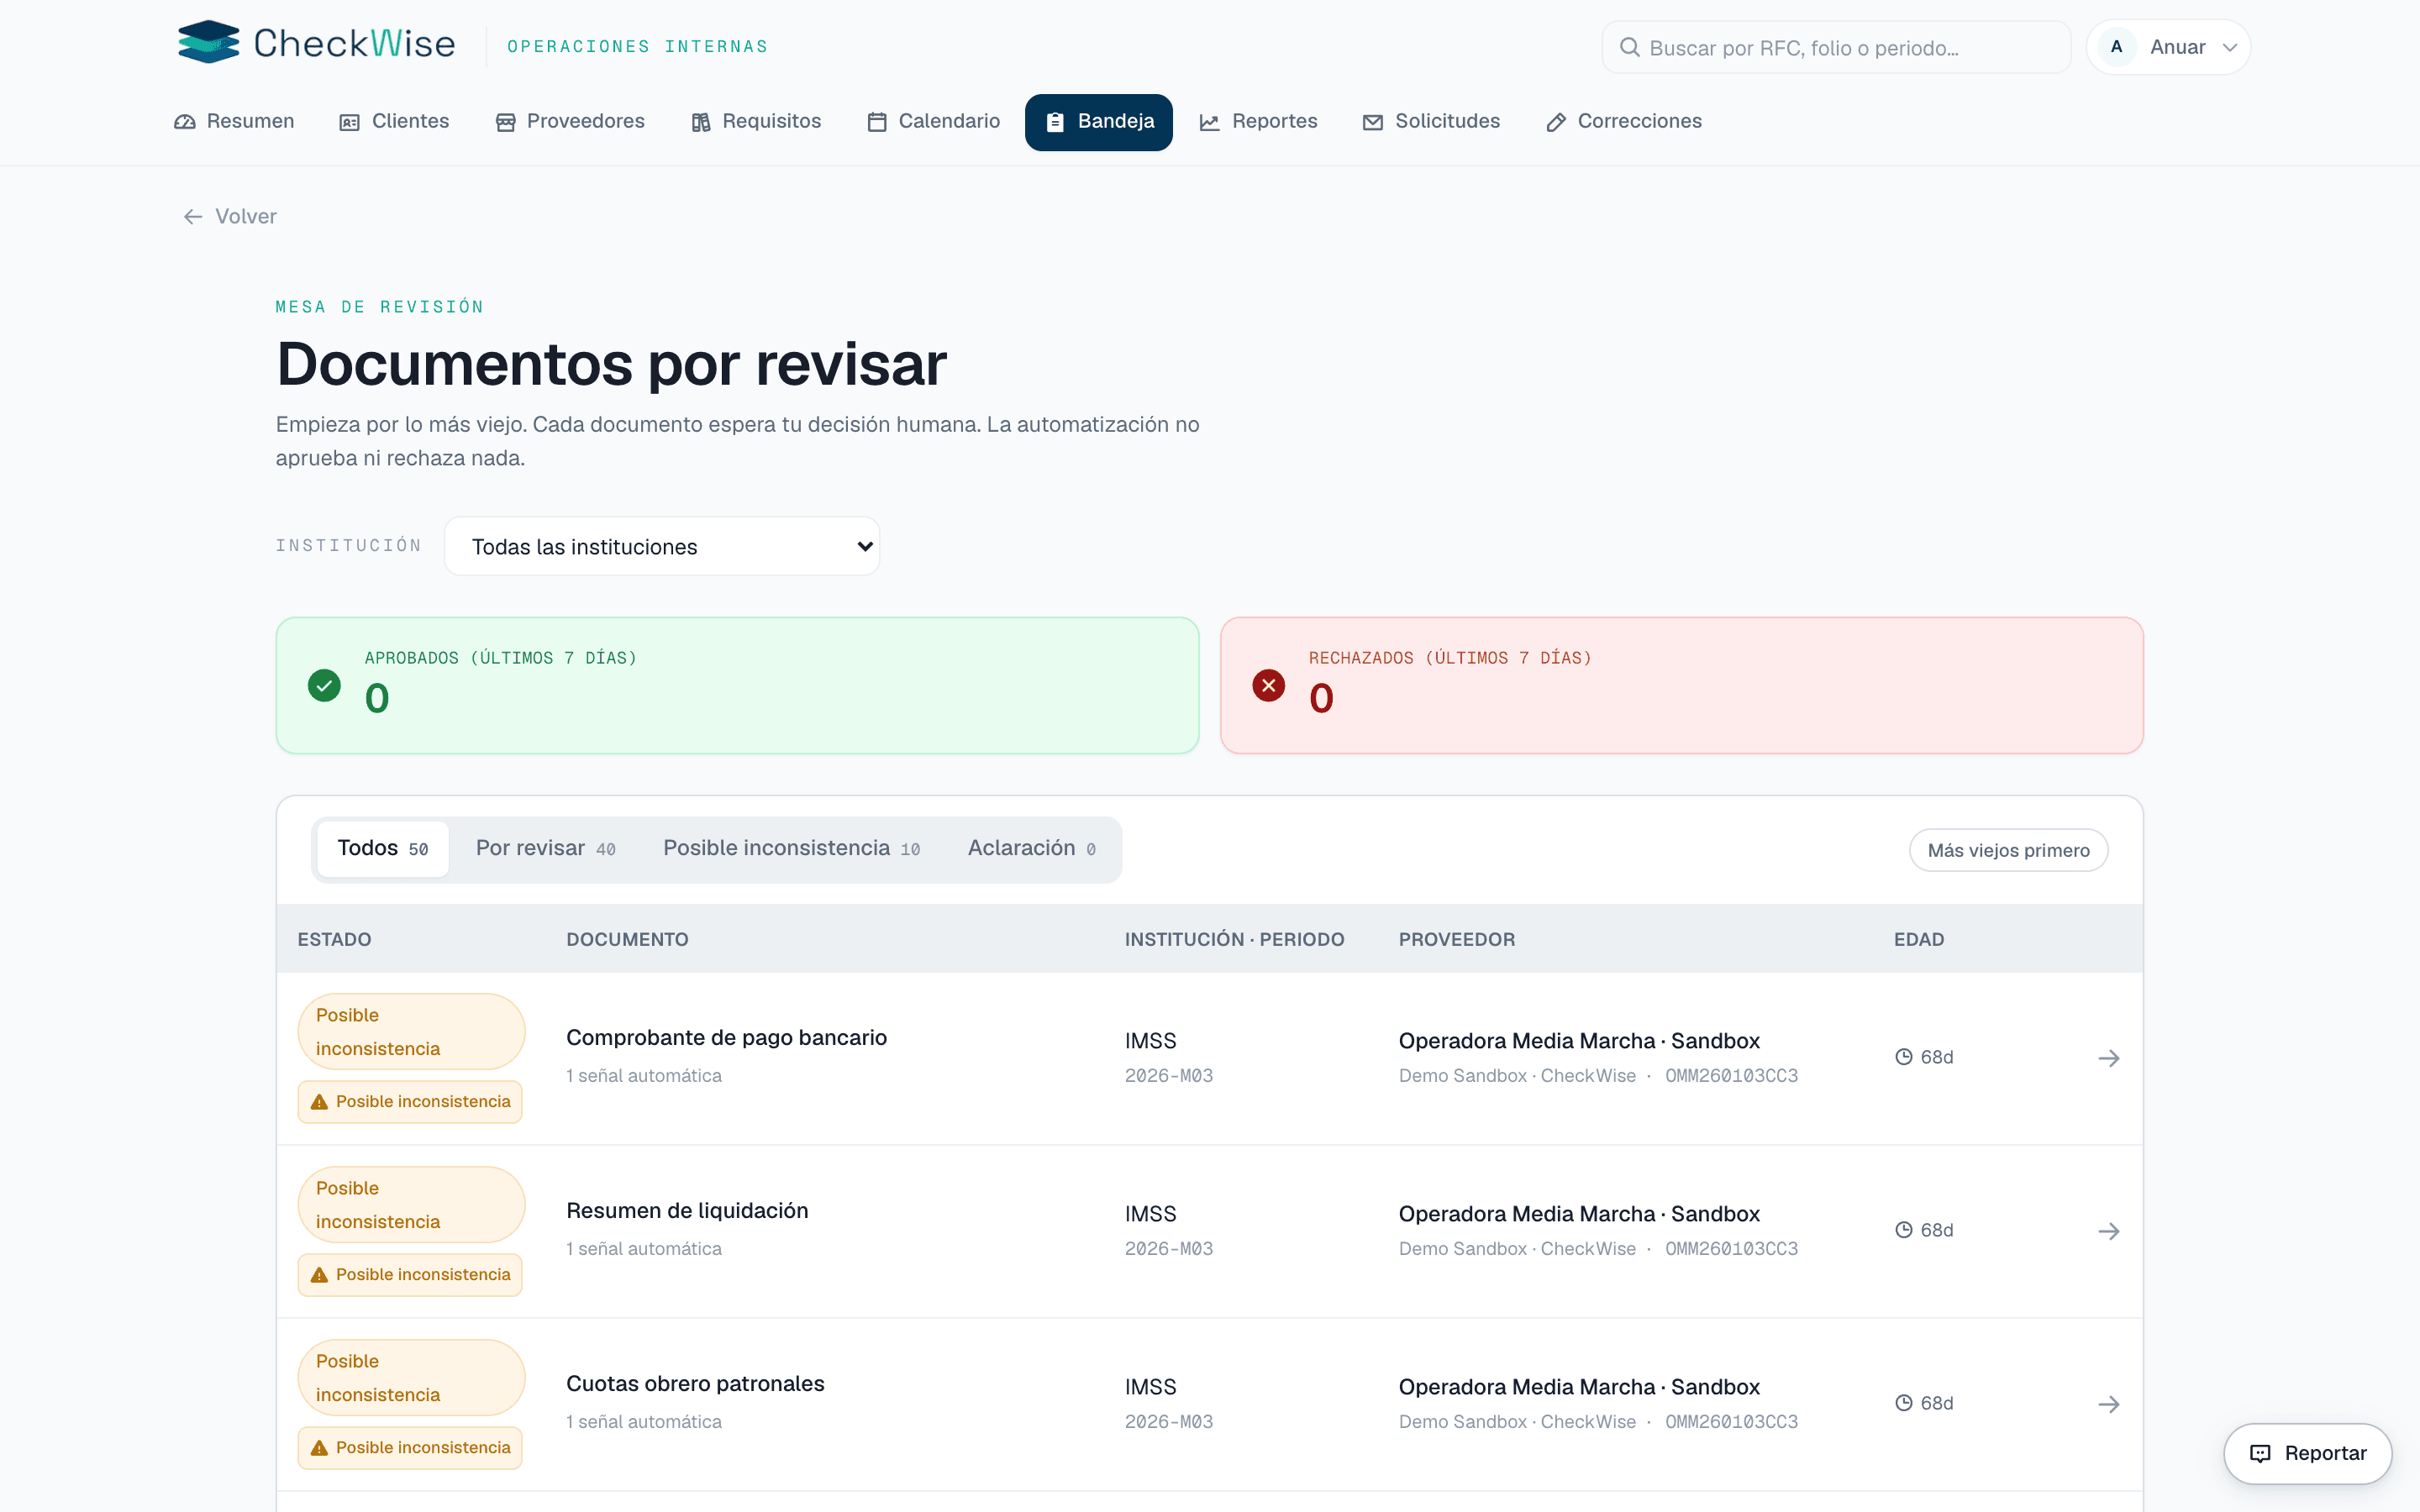Screen dimensions: 2420x1512
Task: Open Resumen de liquidación row arrow
Action: [2109, 1231]
